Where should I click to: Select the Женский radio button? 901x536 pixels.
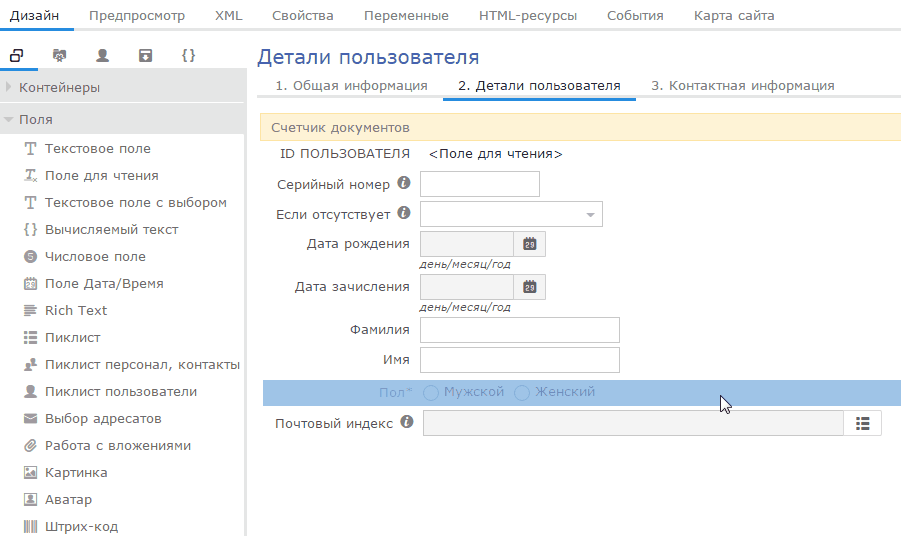[522, 393]
